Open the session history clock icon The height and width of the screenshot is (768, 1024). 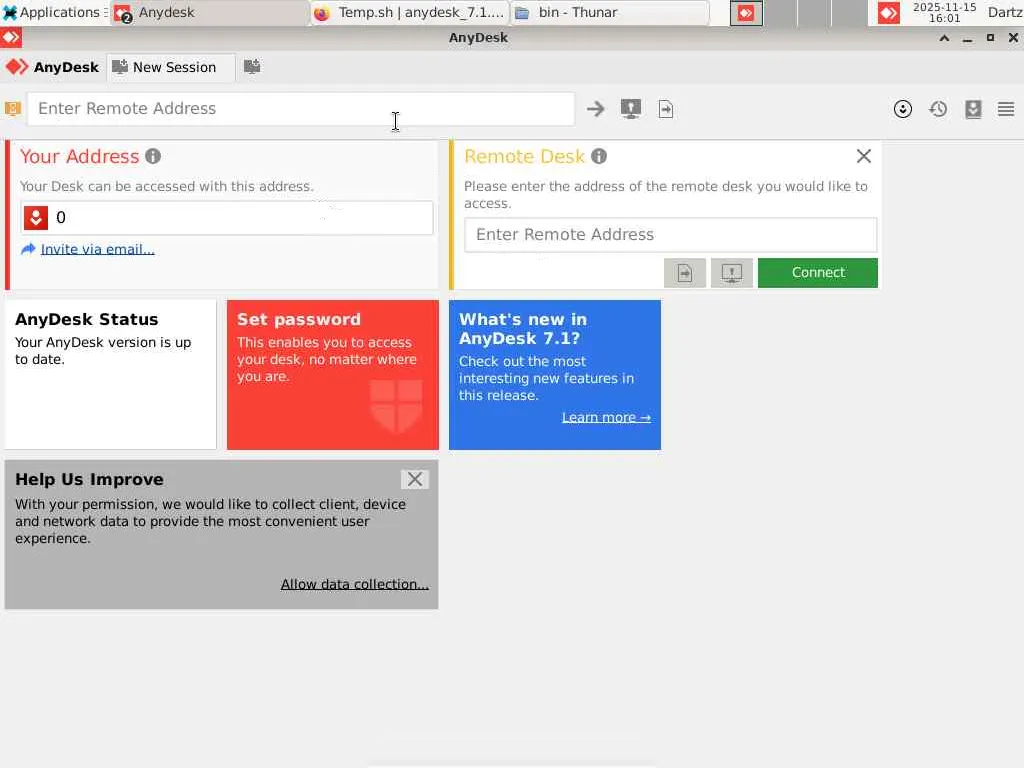pyautogui.click(x=938, y=109)
